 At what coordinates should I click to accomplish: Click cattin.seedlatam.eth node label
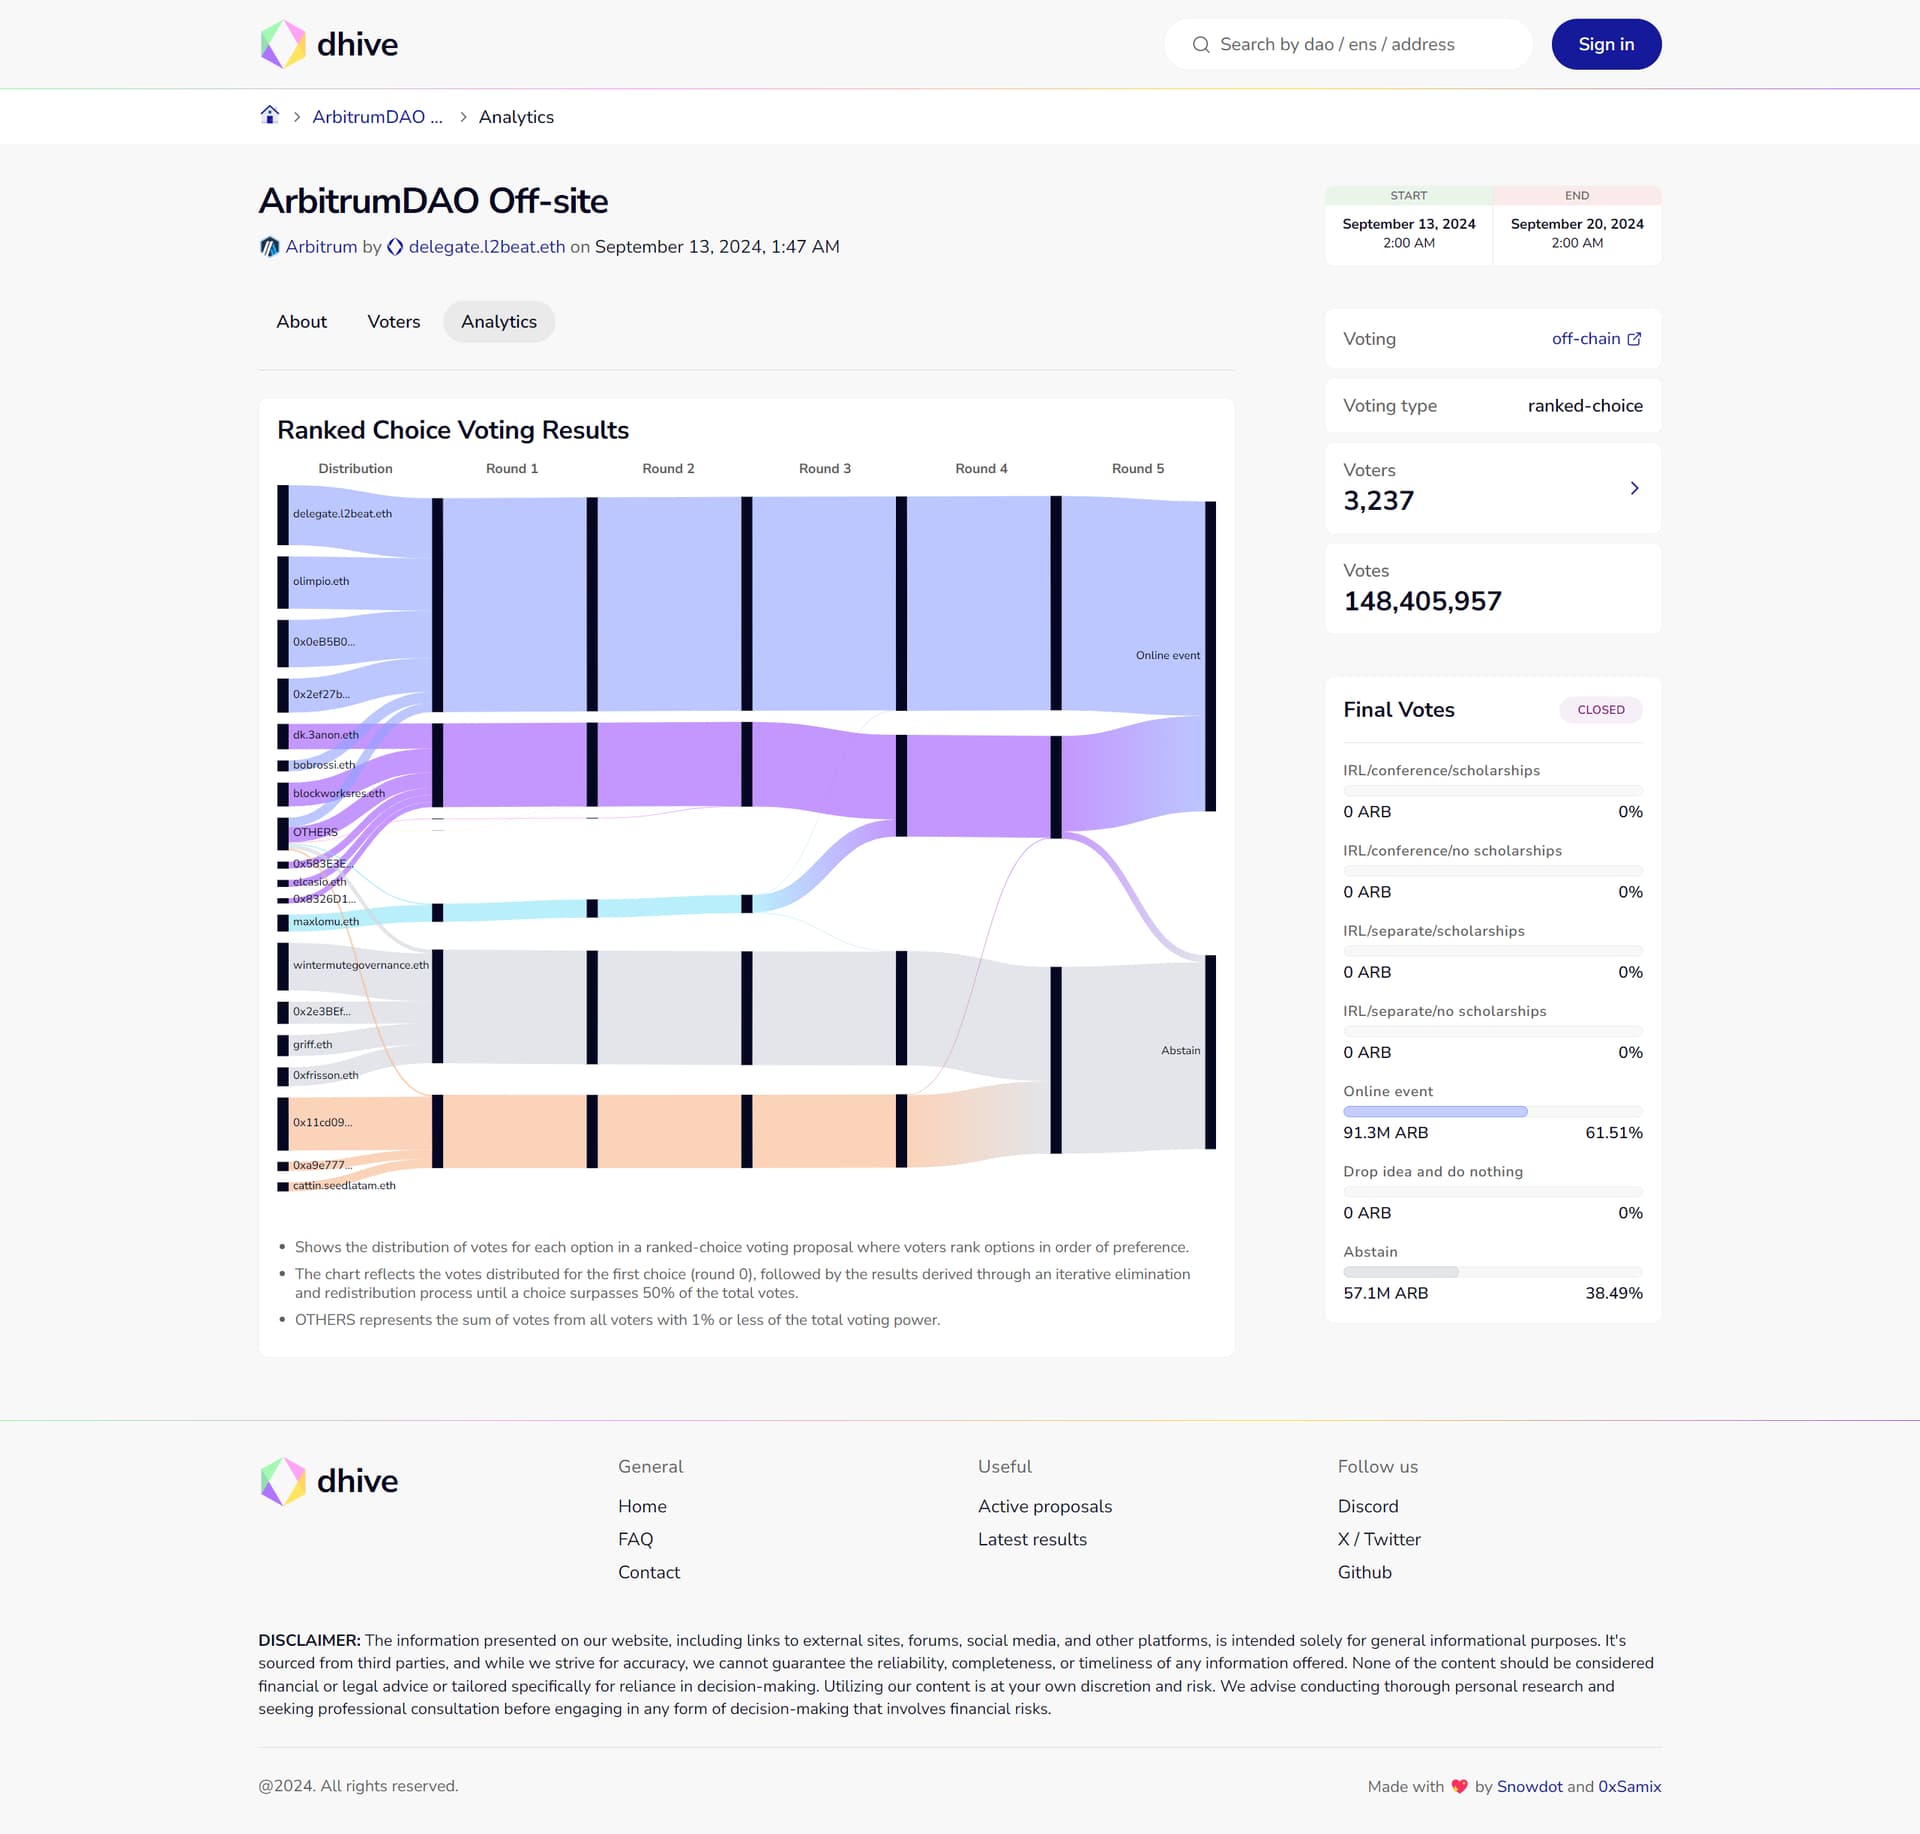tap(344, 1186)
